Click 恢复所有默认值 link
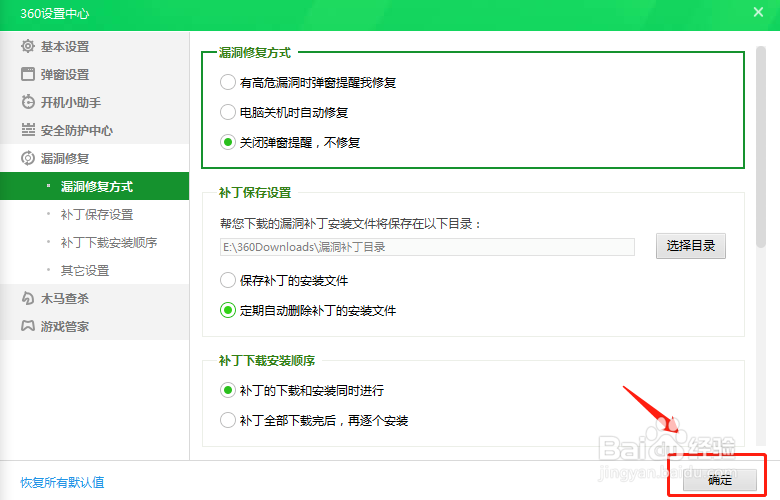Screen dimensions: 780x500 click(62, 482)
